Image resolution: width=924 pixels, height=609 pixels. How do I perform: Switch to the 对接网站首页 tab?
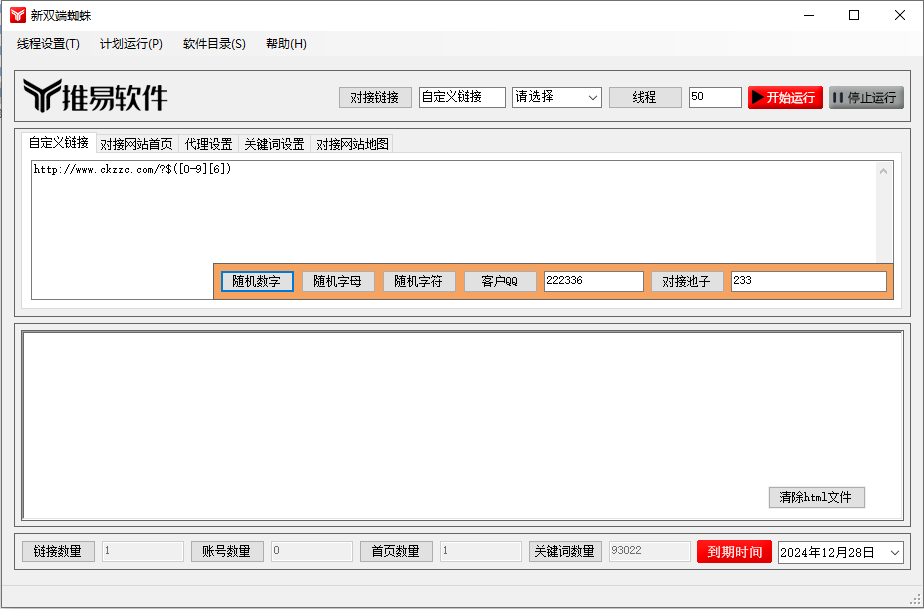pyautogui.click(x=136, y=144)
